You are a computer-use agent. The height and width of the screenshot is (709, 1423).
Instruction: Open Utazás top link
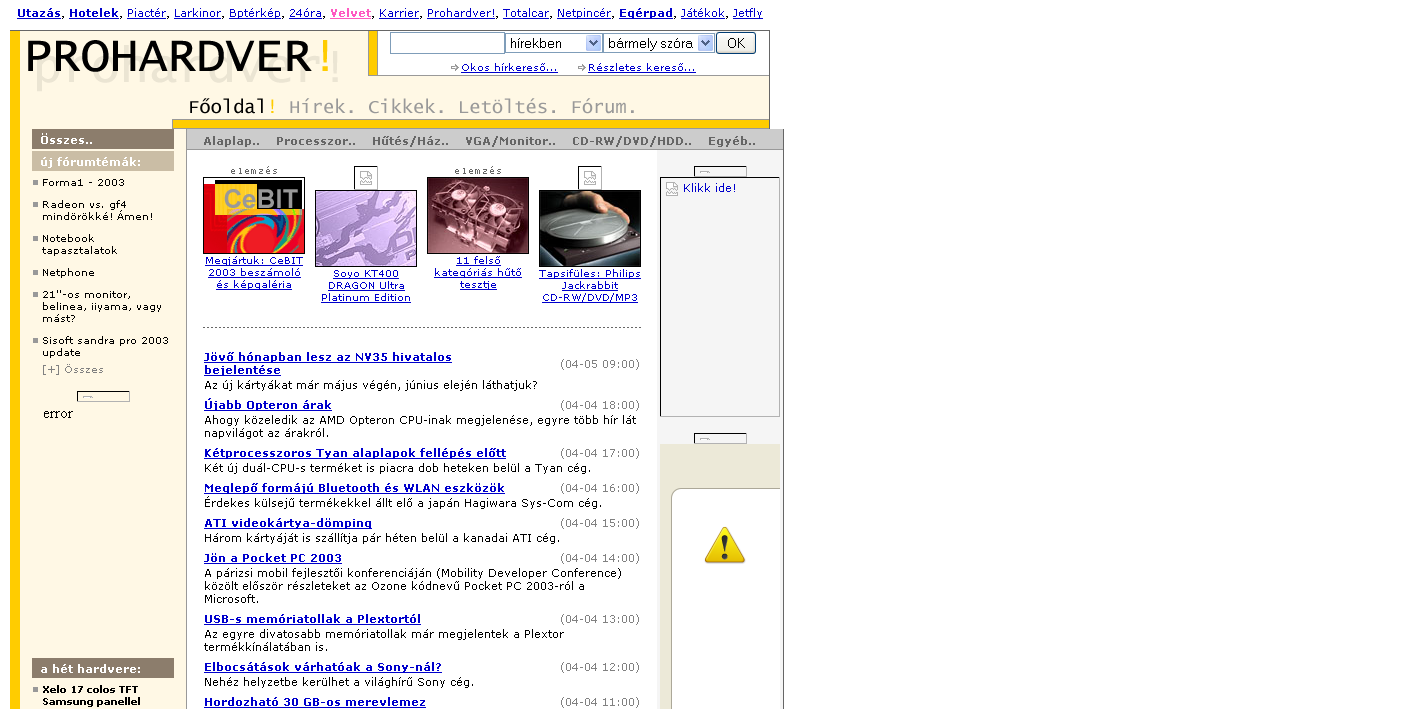pos(39,13)
